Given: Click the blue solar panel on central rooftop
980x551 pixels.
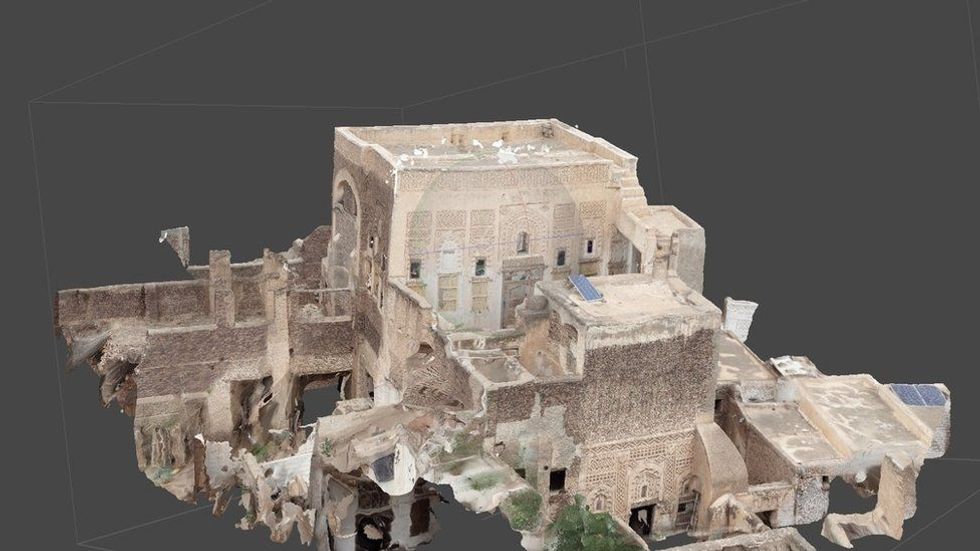Looking at the screenshot, I should tap(585, 288).
